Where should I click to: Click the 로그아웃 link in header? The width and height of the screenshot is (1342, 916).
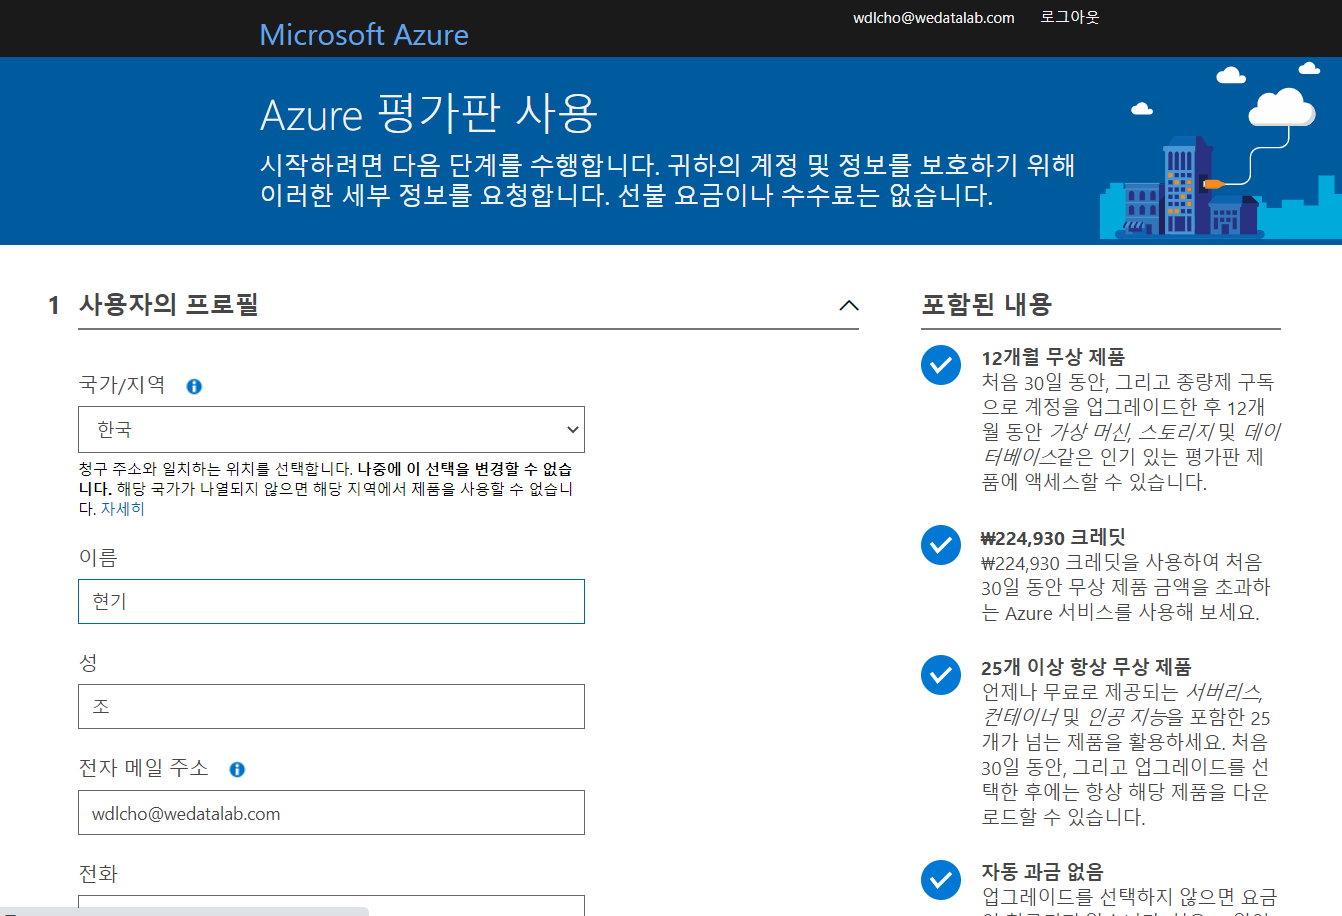(x=1070, y=17)
